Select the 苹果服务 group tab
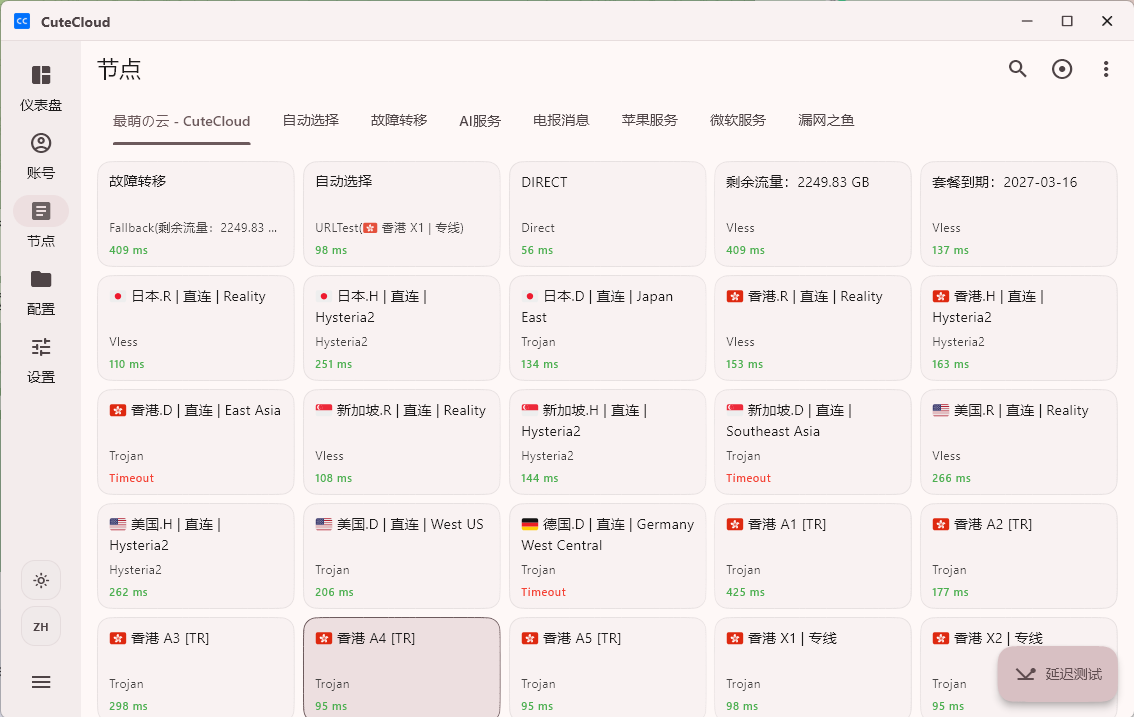The width and height of the screenshot is (1134, 717). [x=649, y=121]
